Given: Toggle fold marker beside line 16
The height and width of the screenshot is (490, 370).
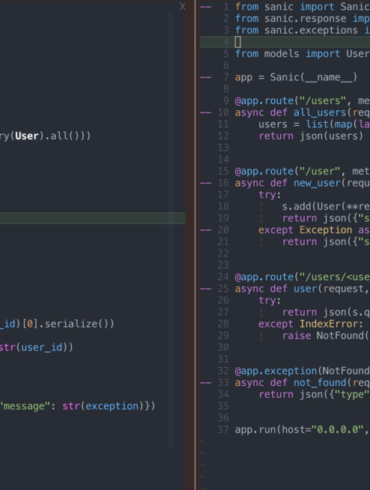Looking at the screenshot, I should [206, 183].
